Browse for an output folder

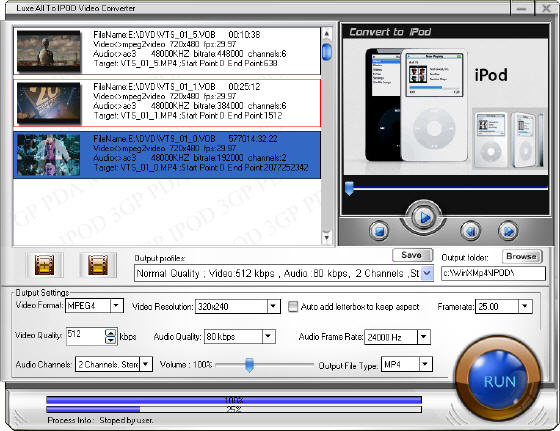(x=522, y=256)
